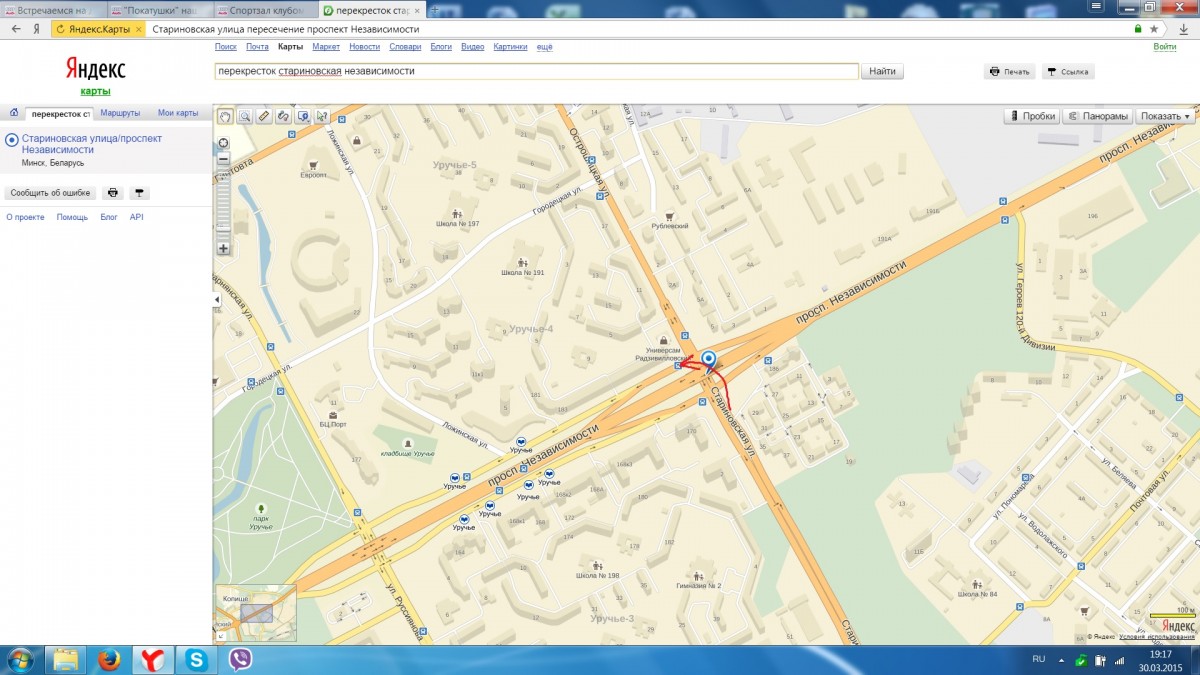Open the Windows Start menu
Screen dimensions: 1200x675
click(x=20, y=660)
